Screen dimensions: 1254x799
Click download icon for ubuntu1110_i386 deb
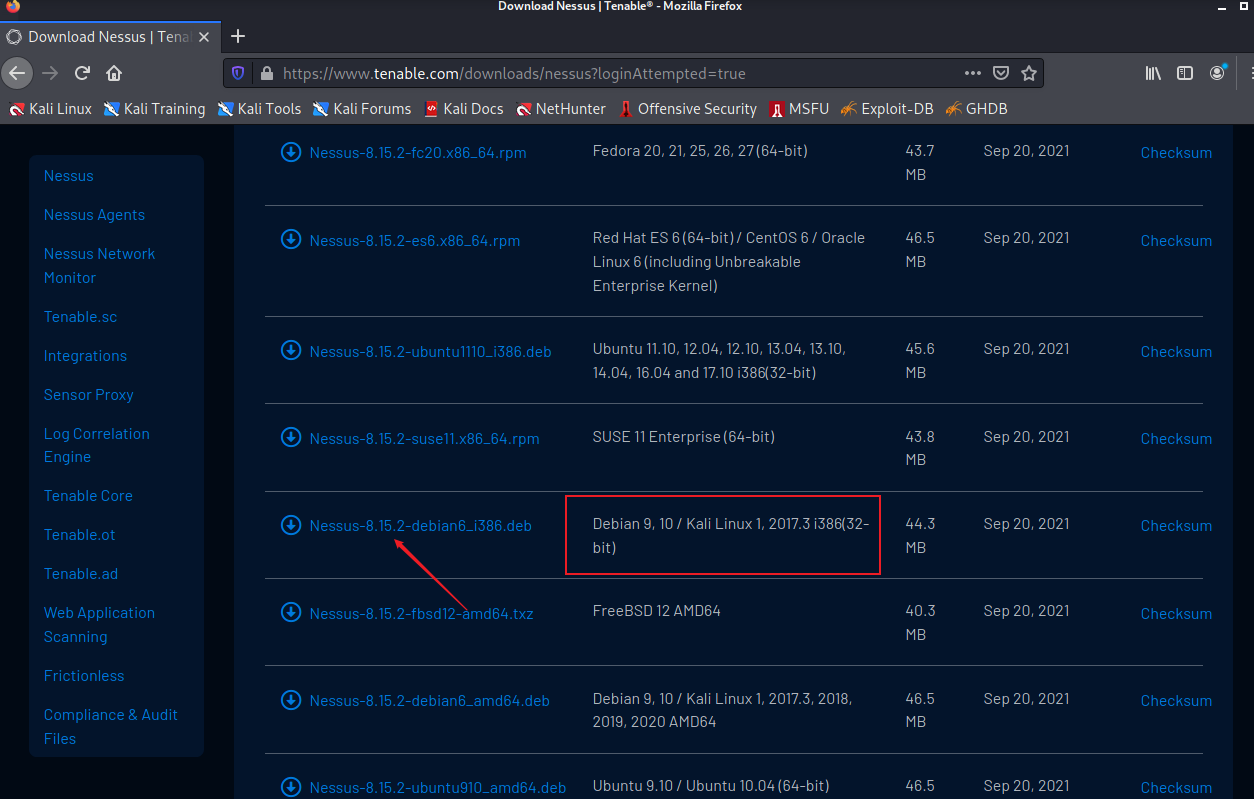(x=291, y=350)
